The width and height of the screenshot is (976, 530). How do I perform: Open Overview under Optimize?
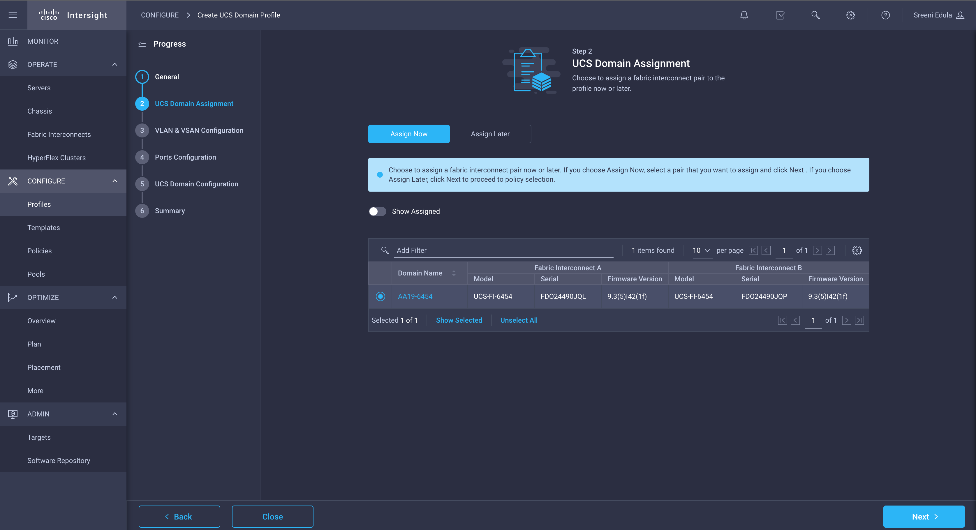[x=41, y=321]
